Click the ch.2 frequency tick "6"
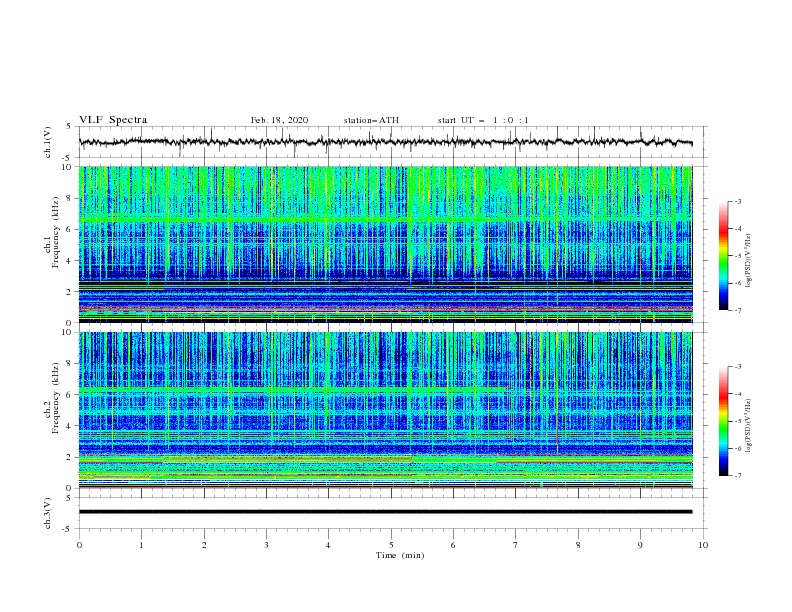Screen dimensions: 792x612 click(x=69, y=395)
